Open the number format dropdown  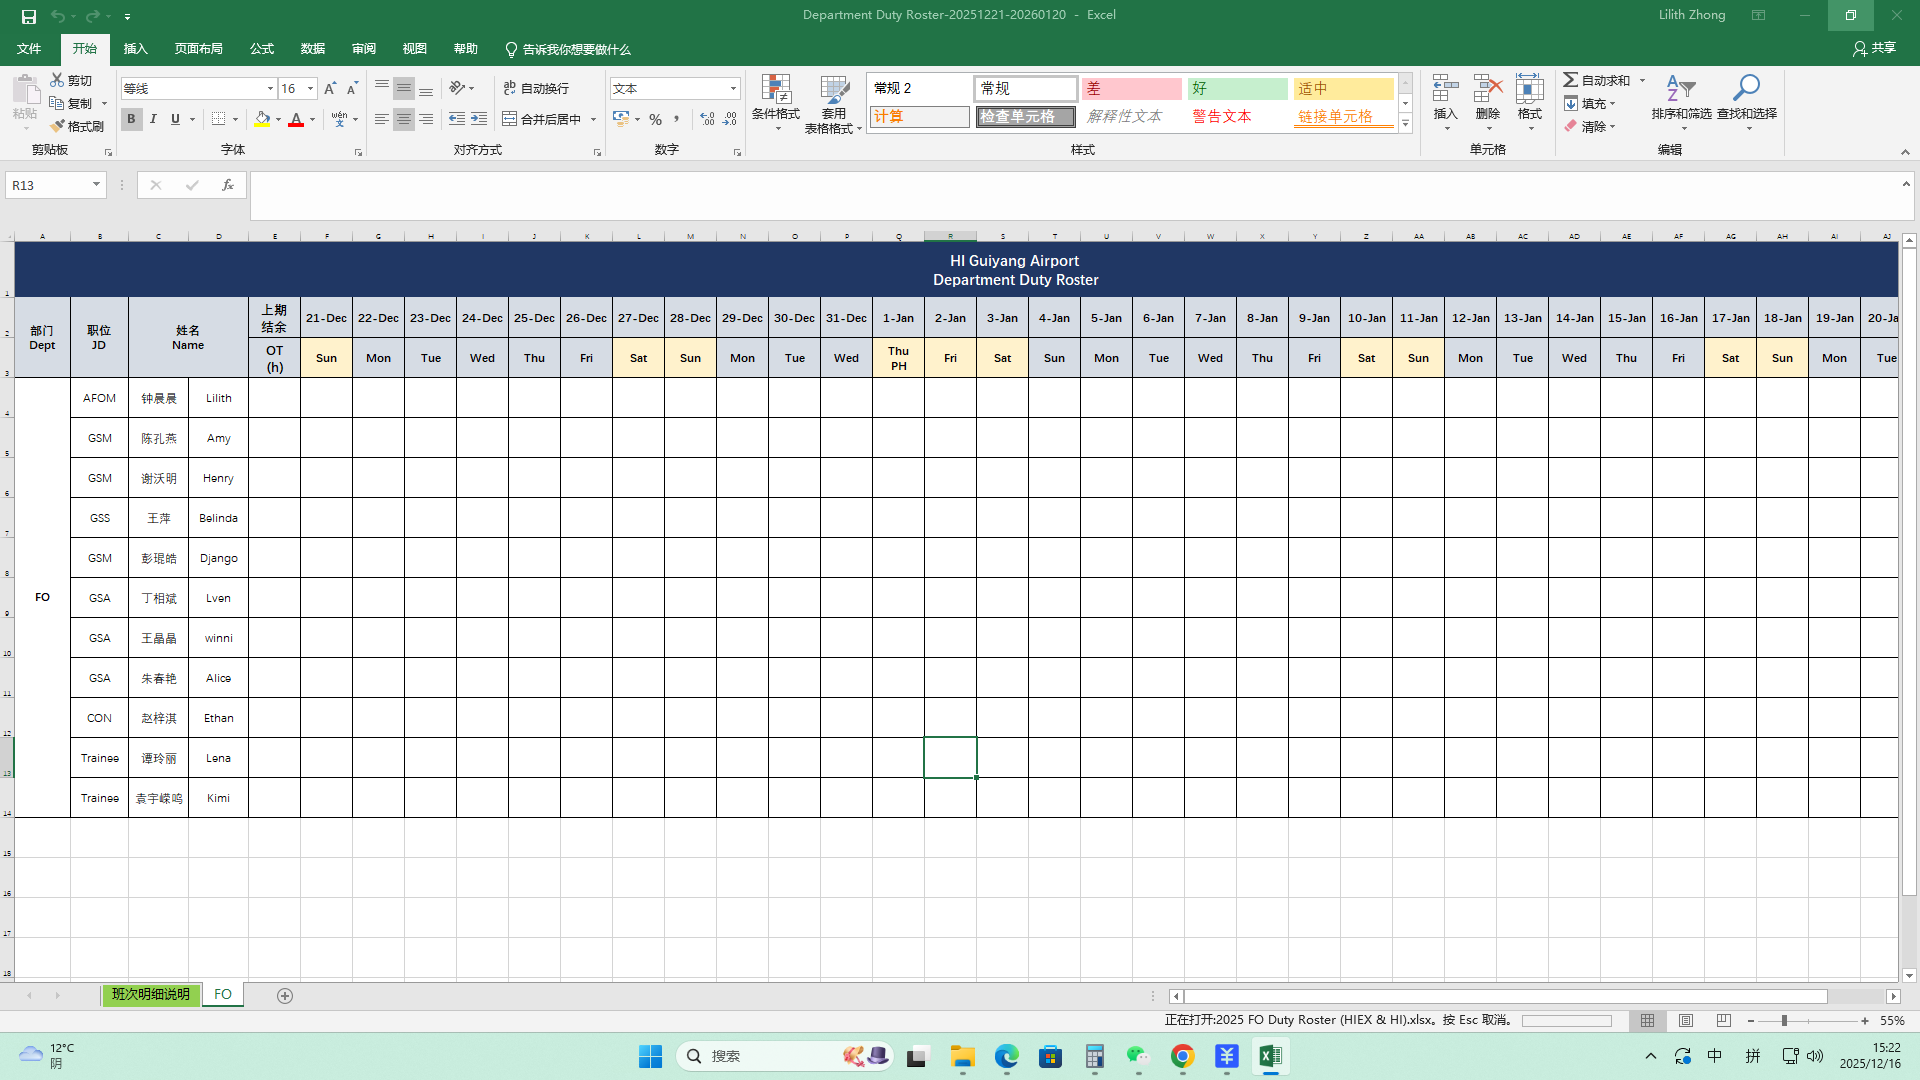coord(733,89)
